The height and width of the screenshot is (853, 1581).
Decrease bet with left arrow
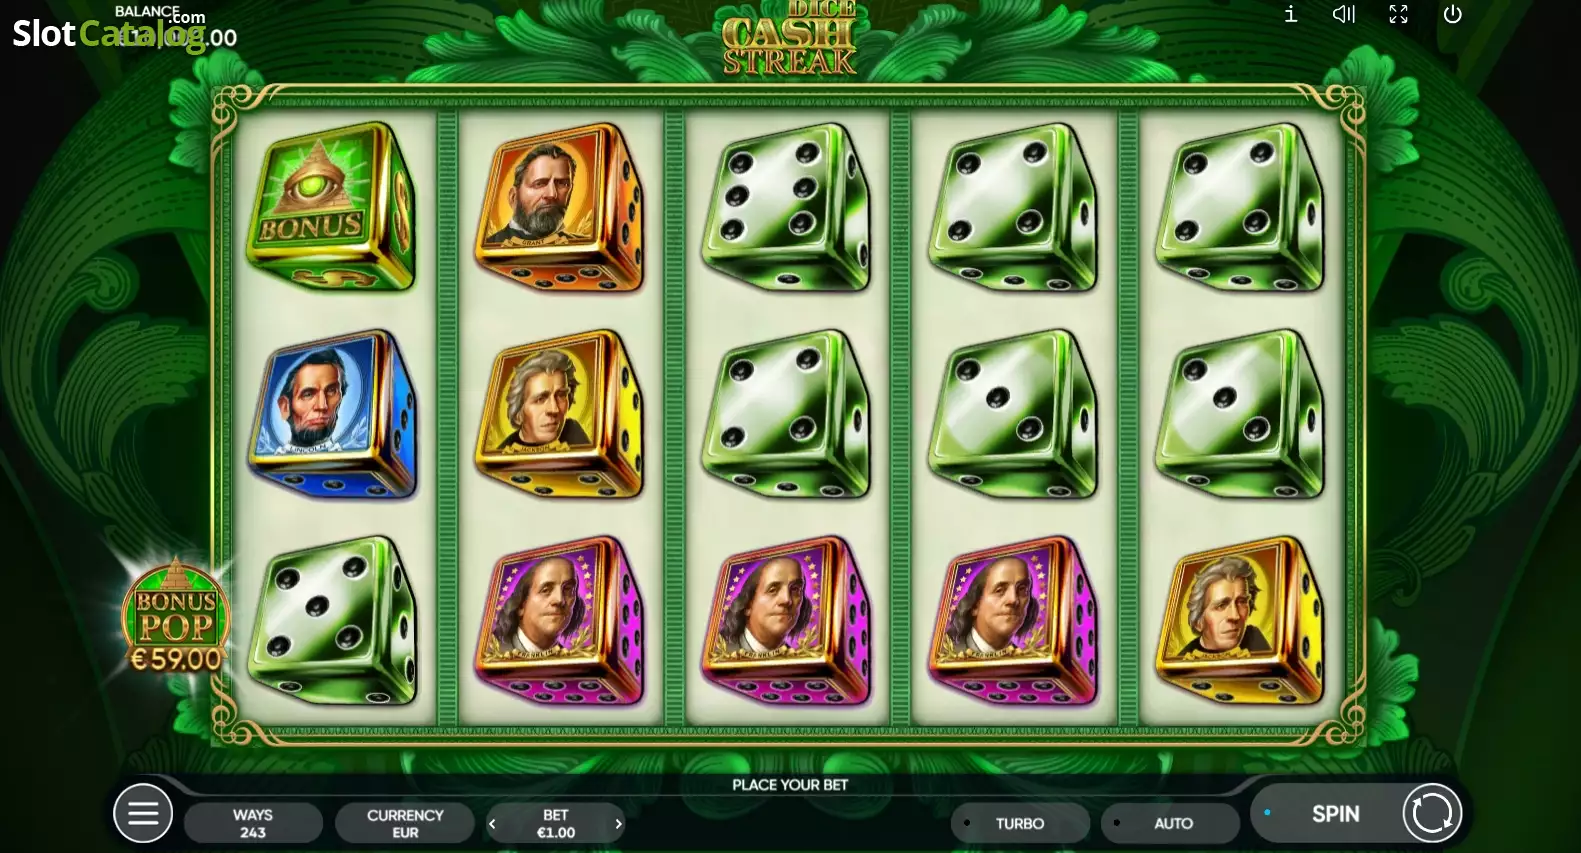[x=492, y=824]
